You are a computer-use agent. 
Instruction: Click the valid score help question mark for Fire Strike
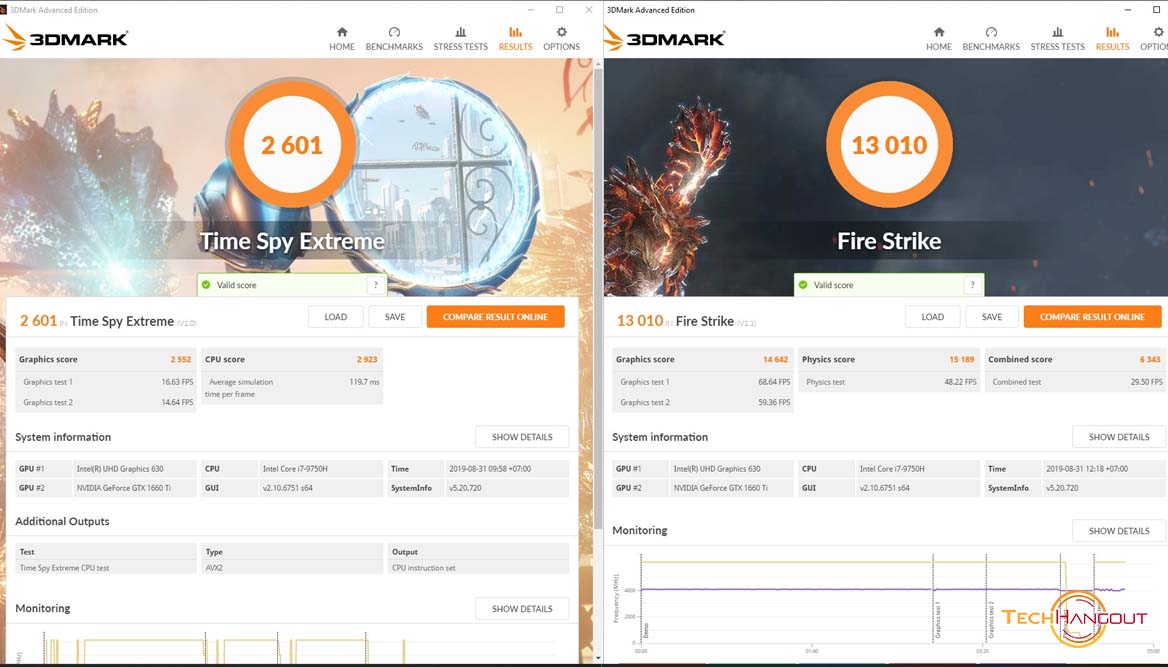click(972, 285)
